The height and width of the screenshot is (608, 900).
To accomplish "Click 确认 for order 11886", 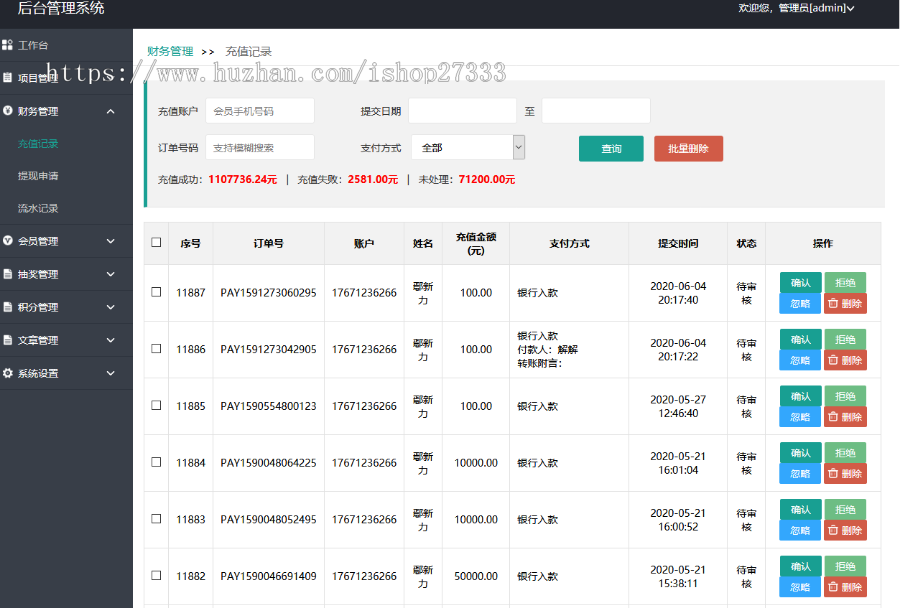I will [x=801, y=339].
